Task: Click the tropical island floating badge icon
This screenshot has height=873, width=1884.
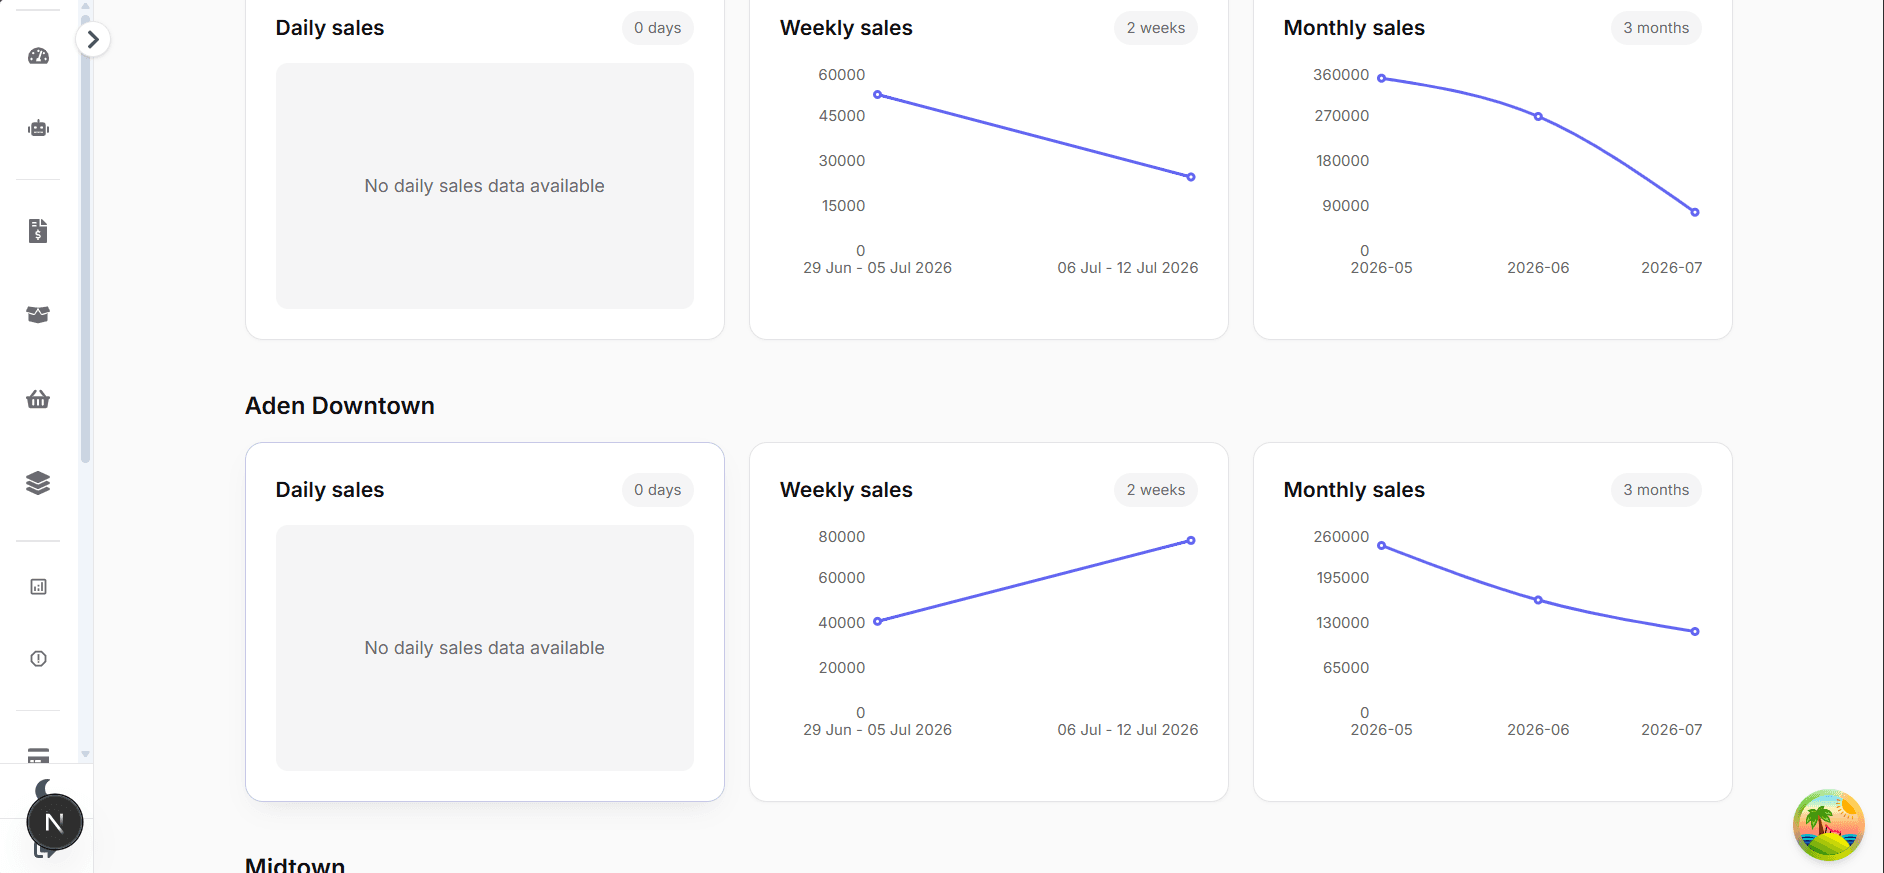Action: coord(1829,825)
